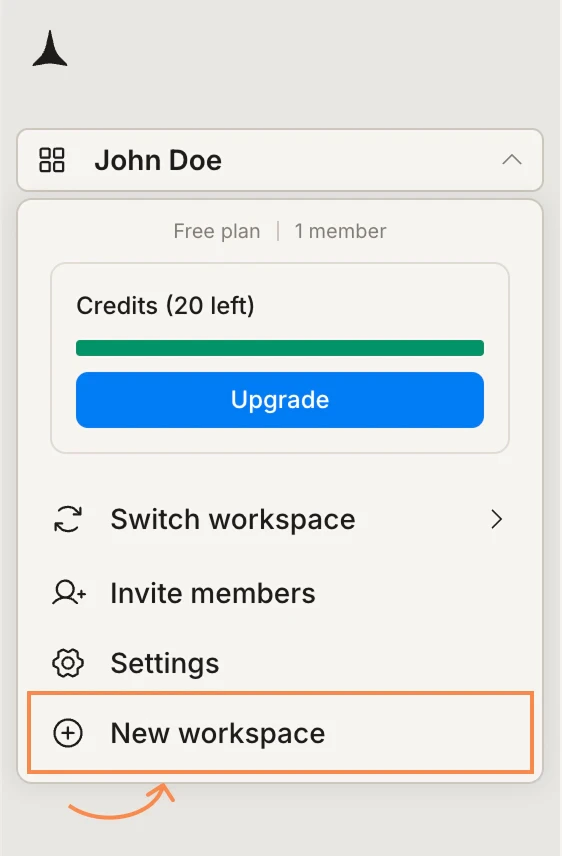The width and height of the screenshot is (562, 856).
Task: Collapse the John Doe workspace dropdown chevron
Action: point(512,160)
